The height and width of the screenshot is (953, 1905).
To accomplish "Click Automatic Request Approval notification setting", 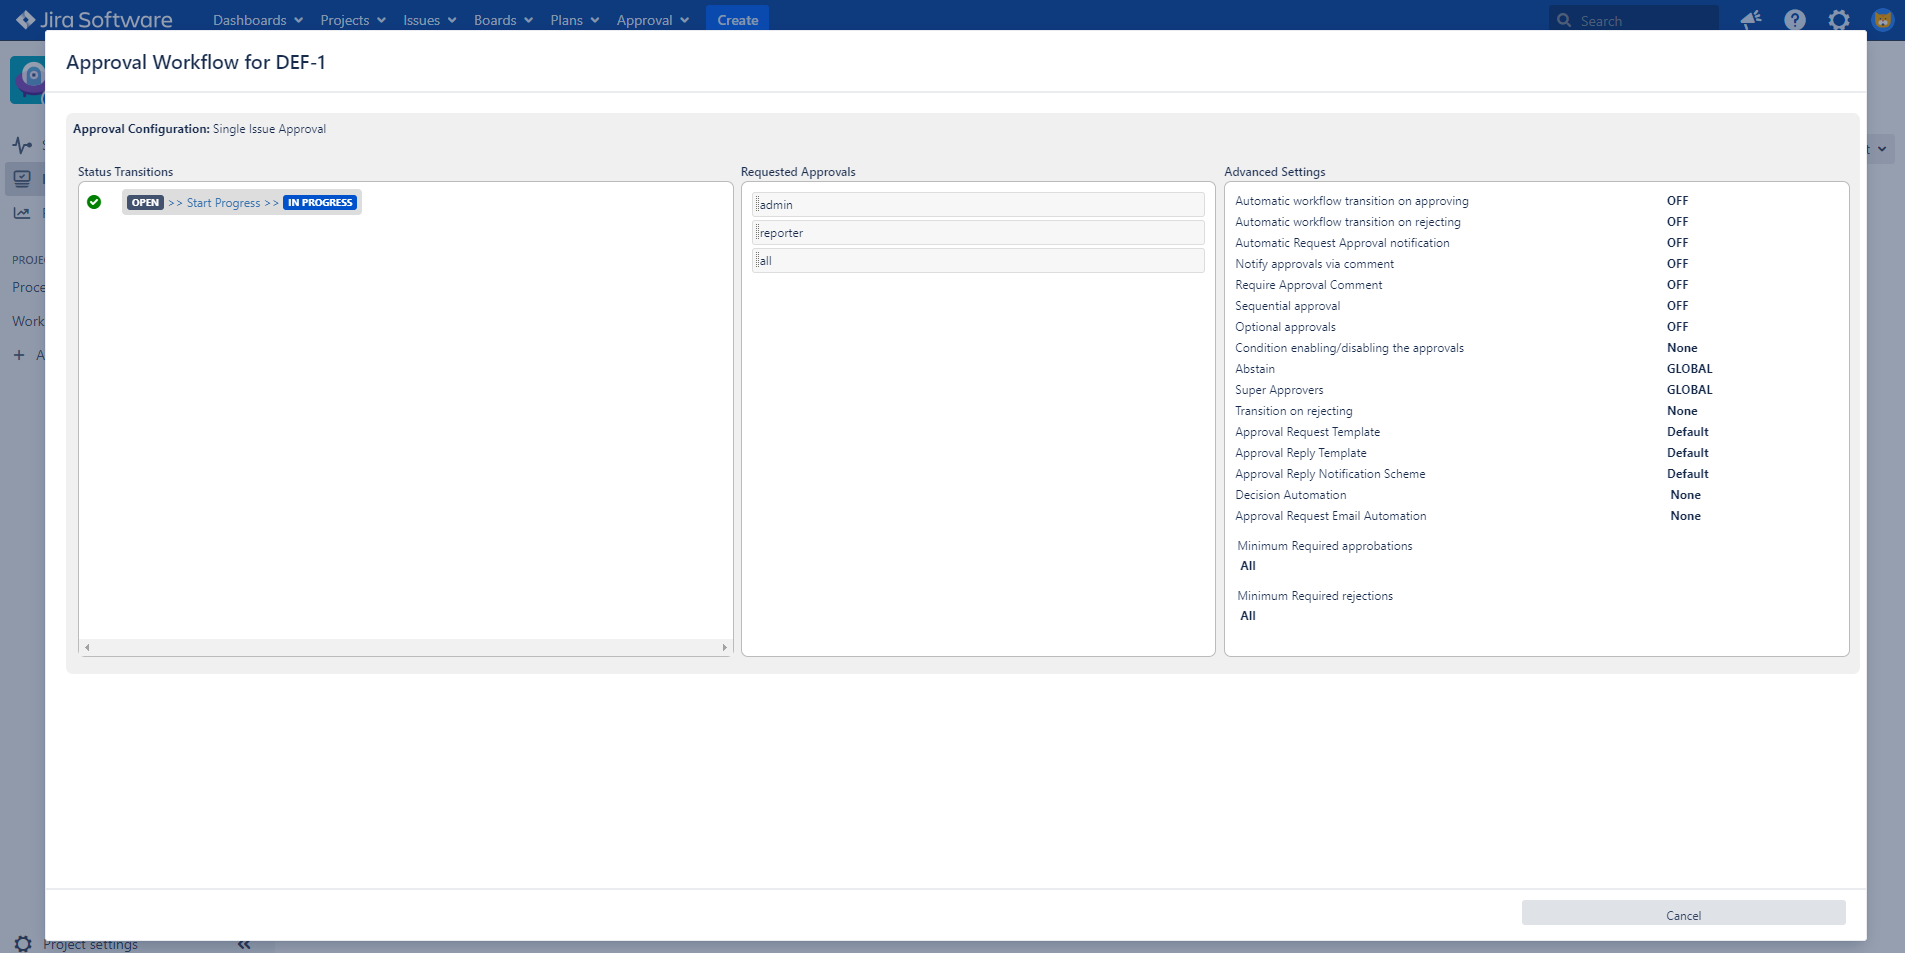I will point(1342,243).
